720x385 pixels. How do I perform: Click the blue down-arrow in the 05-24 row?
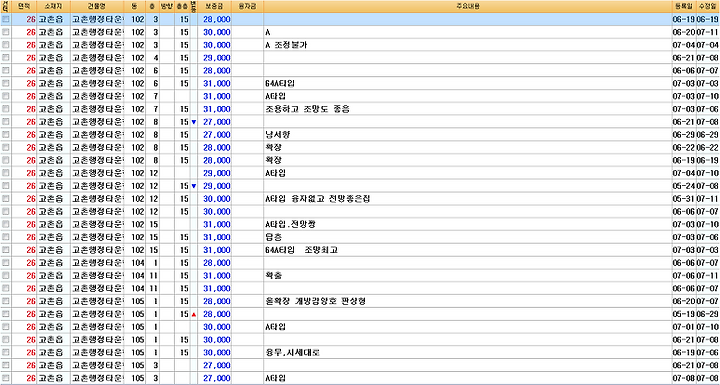[193, 186]
